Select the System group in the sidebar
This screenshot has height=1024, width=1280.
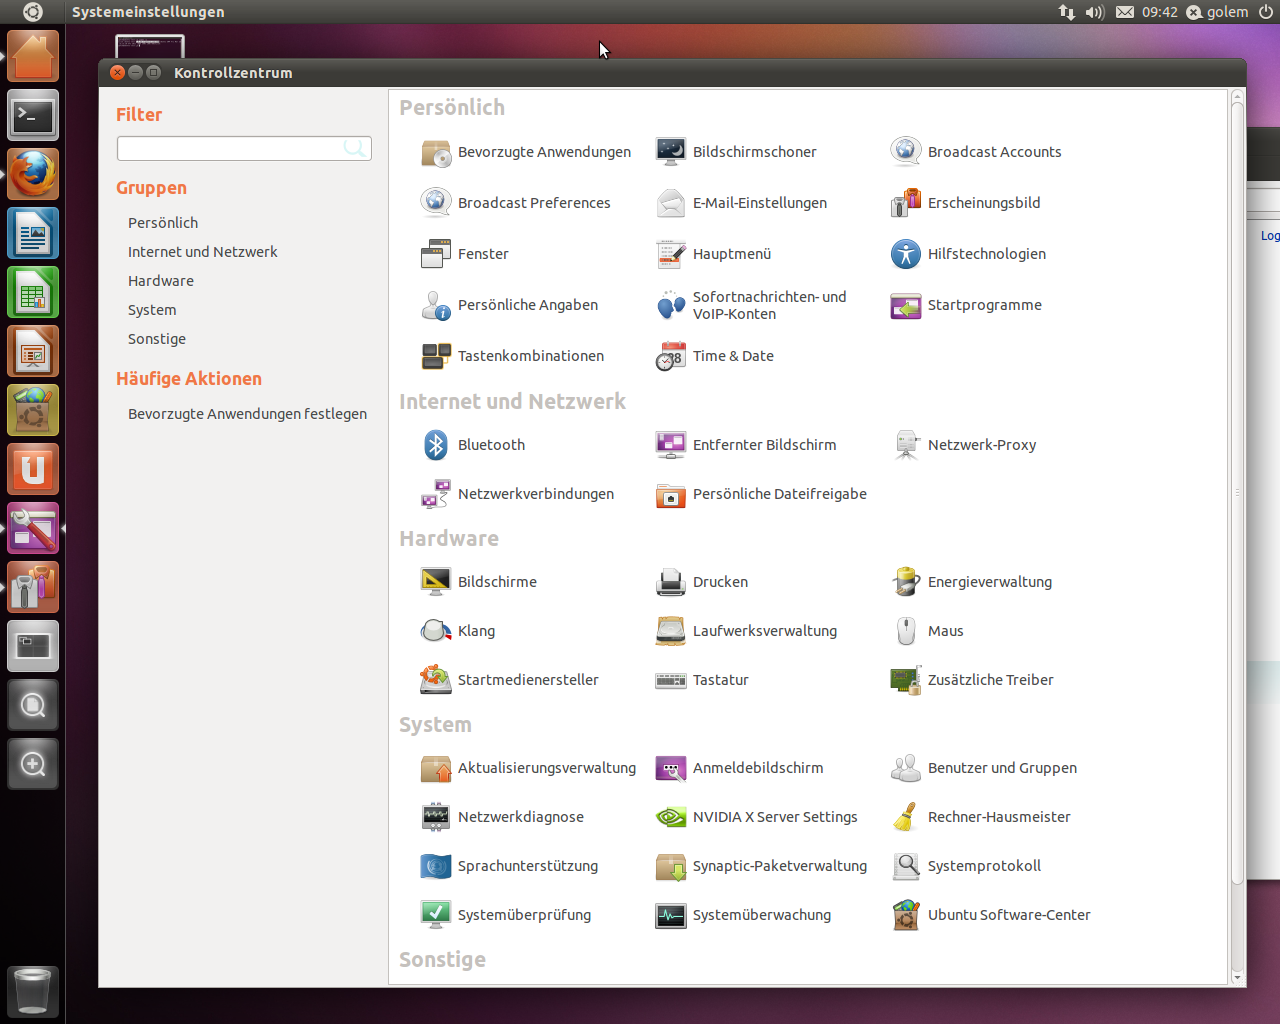click(x=151, y=310)
